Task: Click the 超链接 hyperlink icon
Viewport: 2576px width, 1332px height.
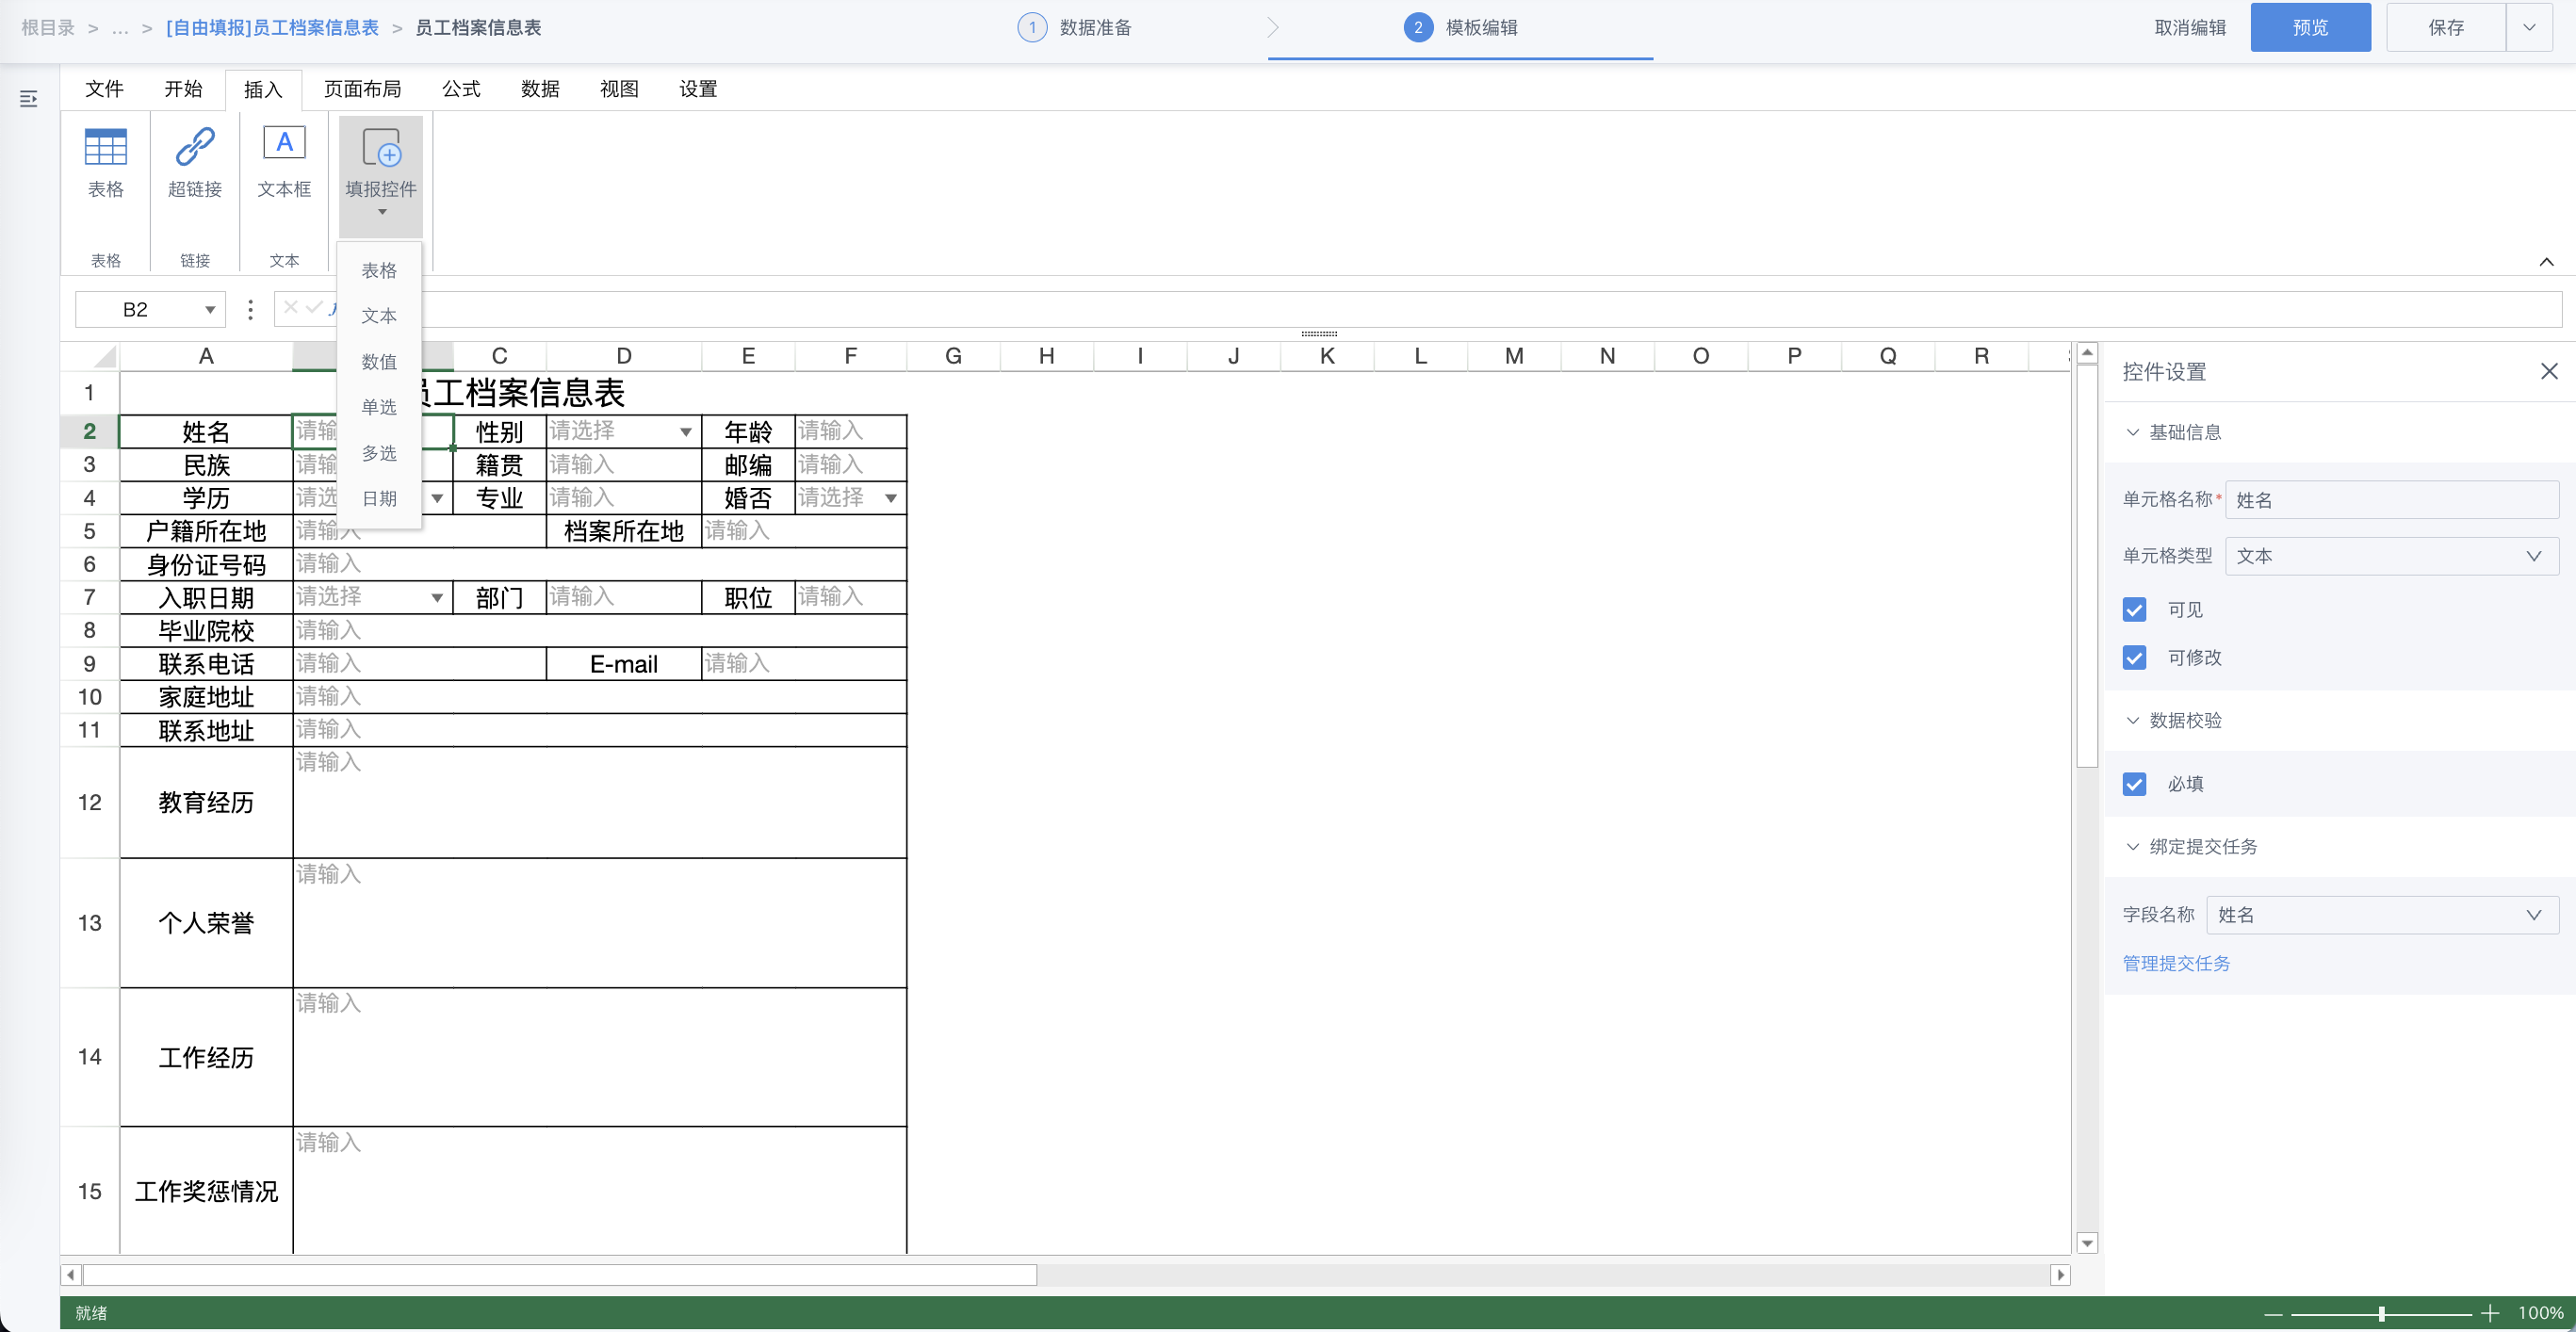Action: tap(194, 148)
